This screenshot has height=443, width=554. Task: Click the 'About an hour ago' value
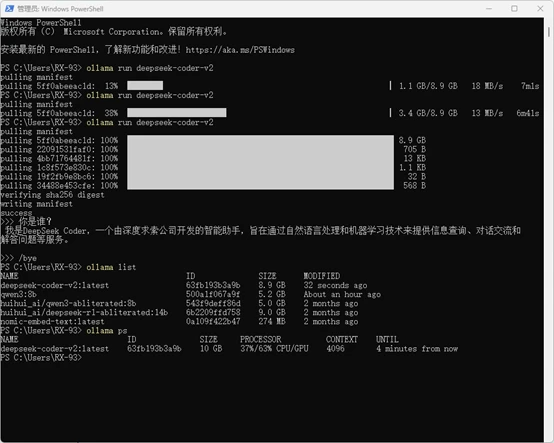point(342,294)
